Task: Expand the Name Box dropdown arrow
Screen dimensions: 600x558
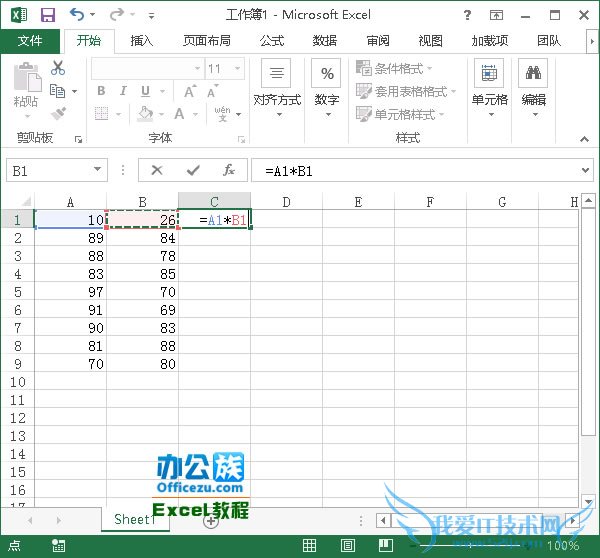Action: coord(98,171)
